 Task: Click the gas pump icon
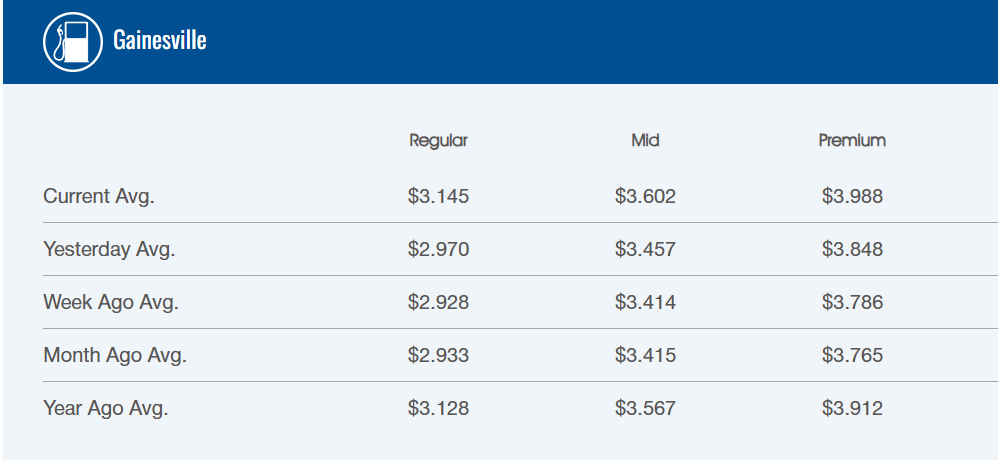click(x=74, y=41)
